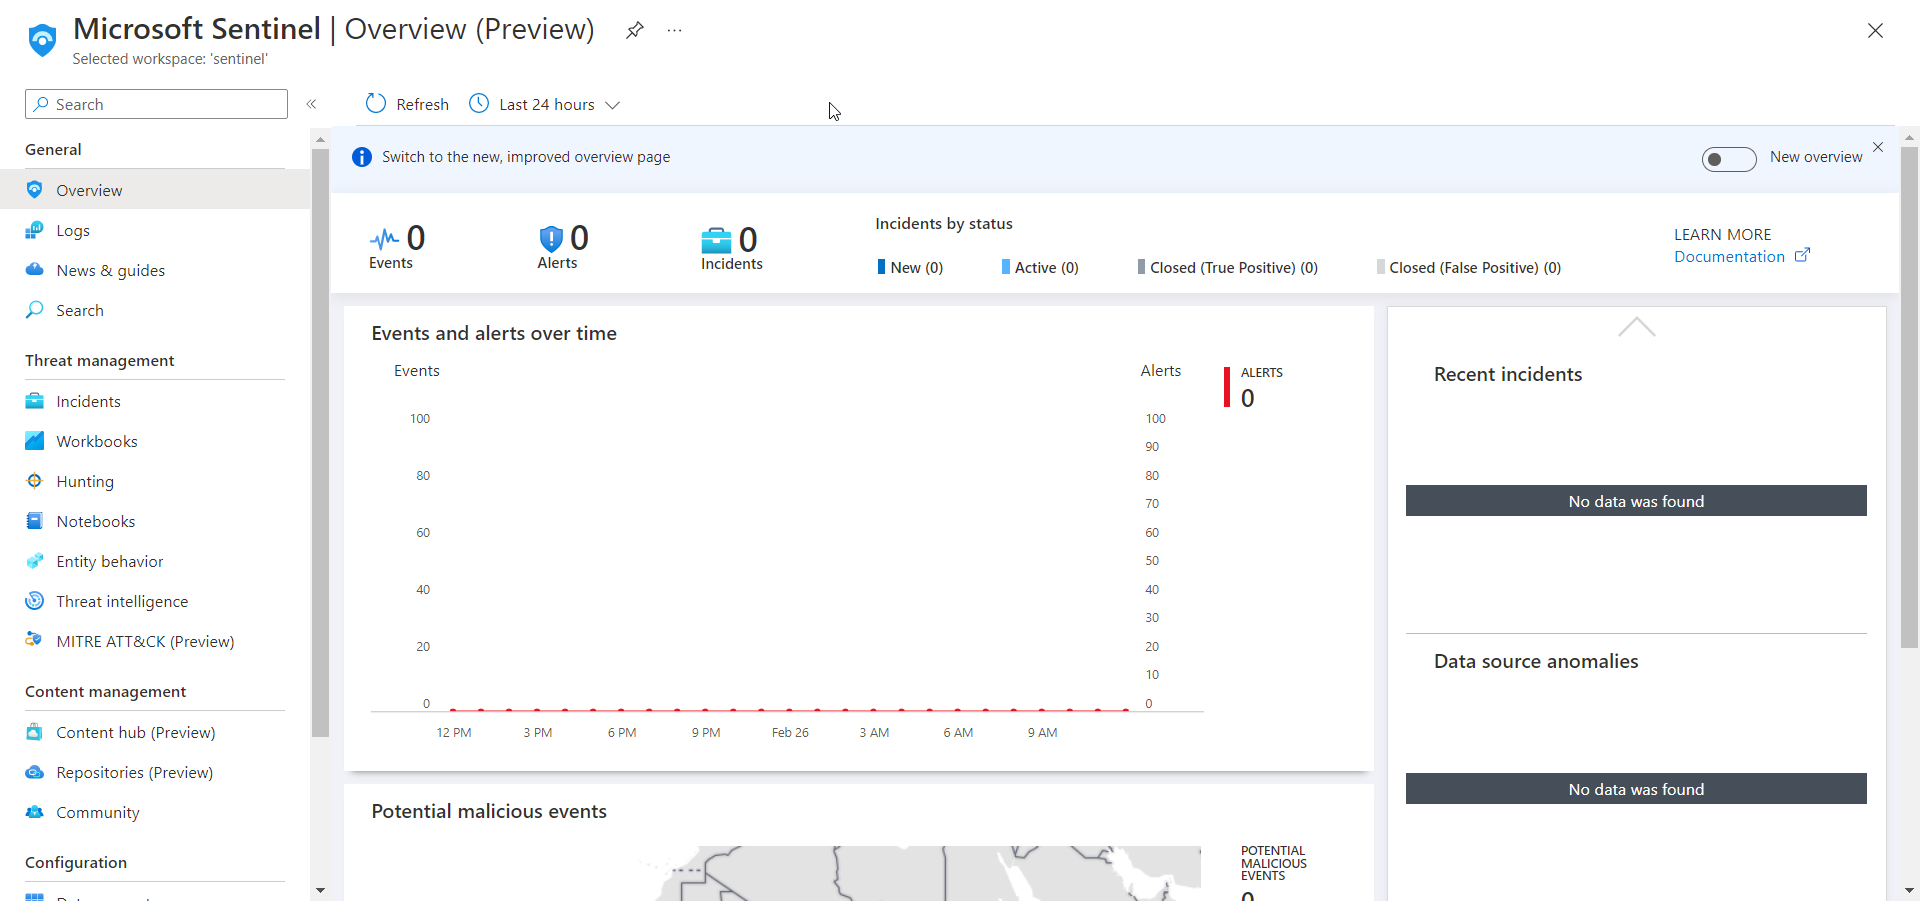Click the 'Recent incidents' heading
The height and width of the screenshot is (901, 1920).
tap(1508, 374)
